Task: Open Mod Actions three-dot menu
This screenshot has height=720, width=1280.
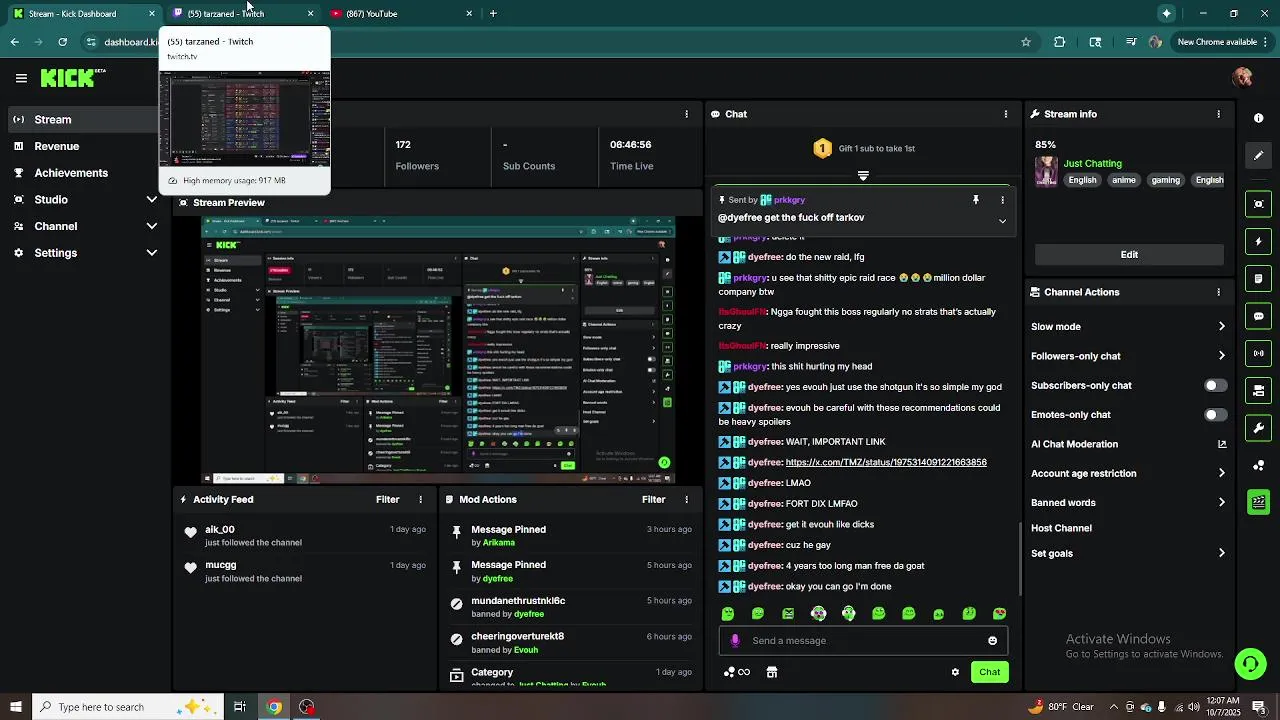Action: 686,499
